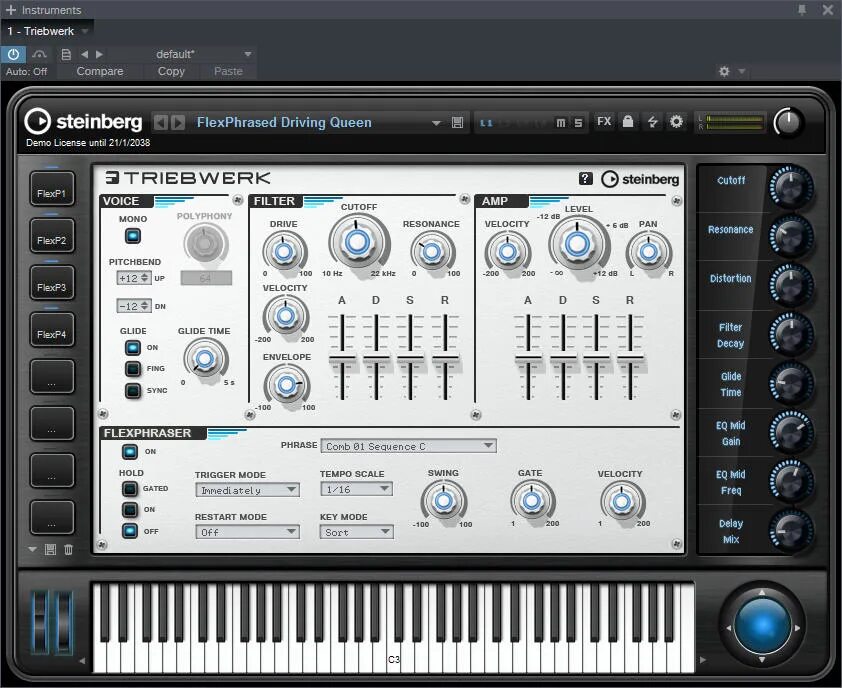Mute the instrument with m button
The height and width of the screenshot is (688, 842).
coord(561,123)
